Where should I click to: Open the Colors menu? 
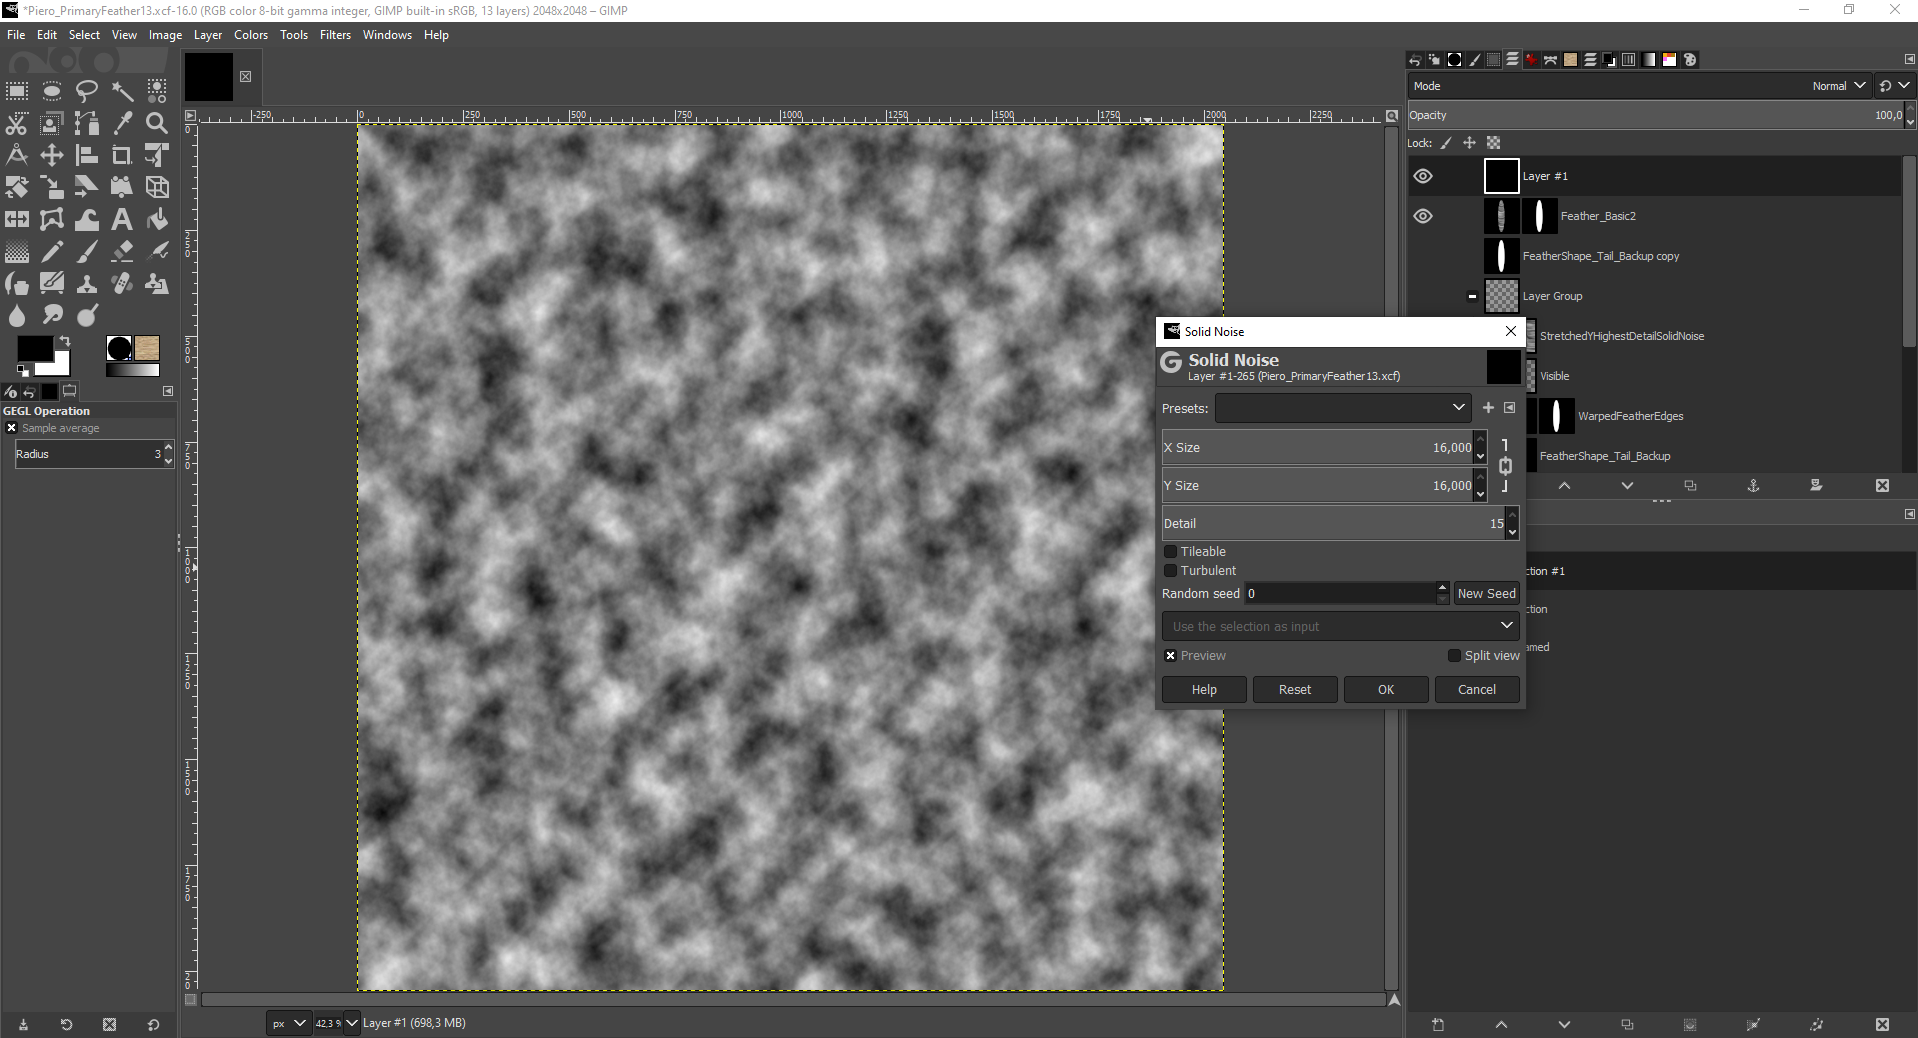tap(250, 34)
